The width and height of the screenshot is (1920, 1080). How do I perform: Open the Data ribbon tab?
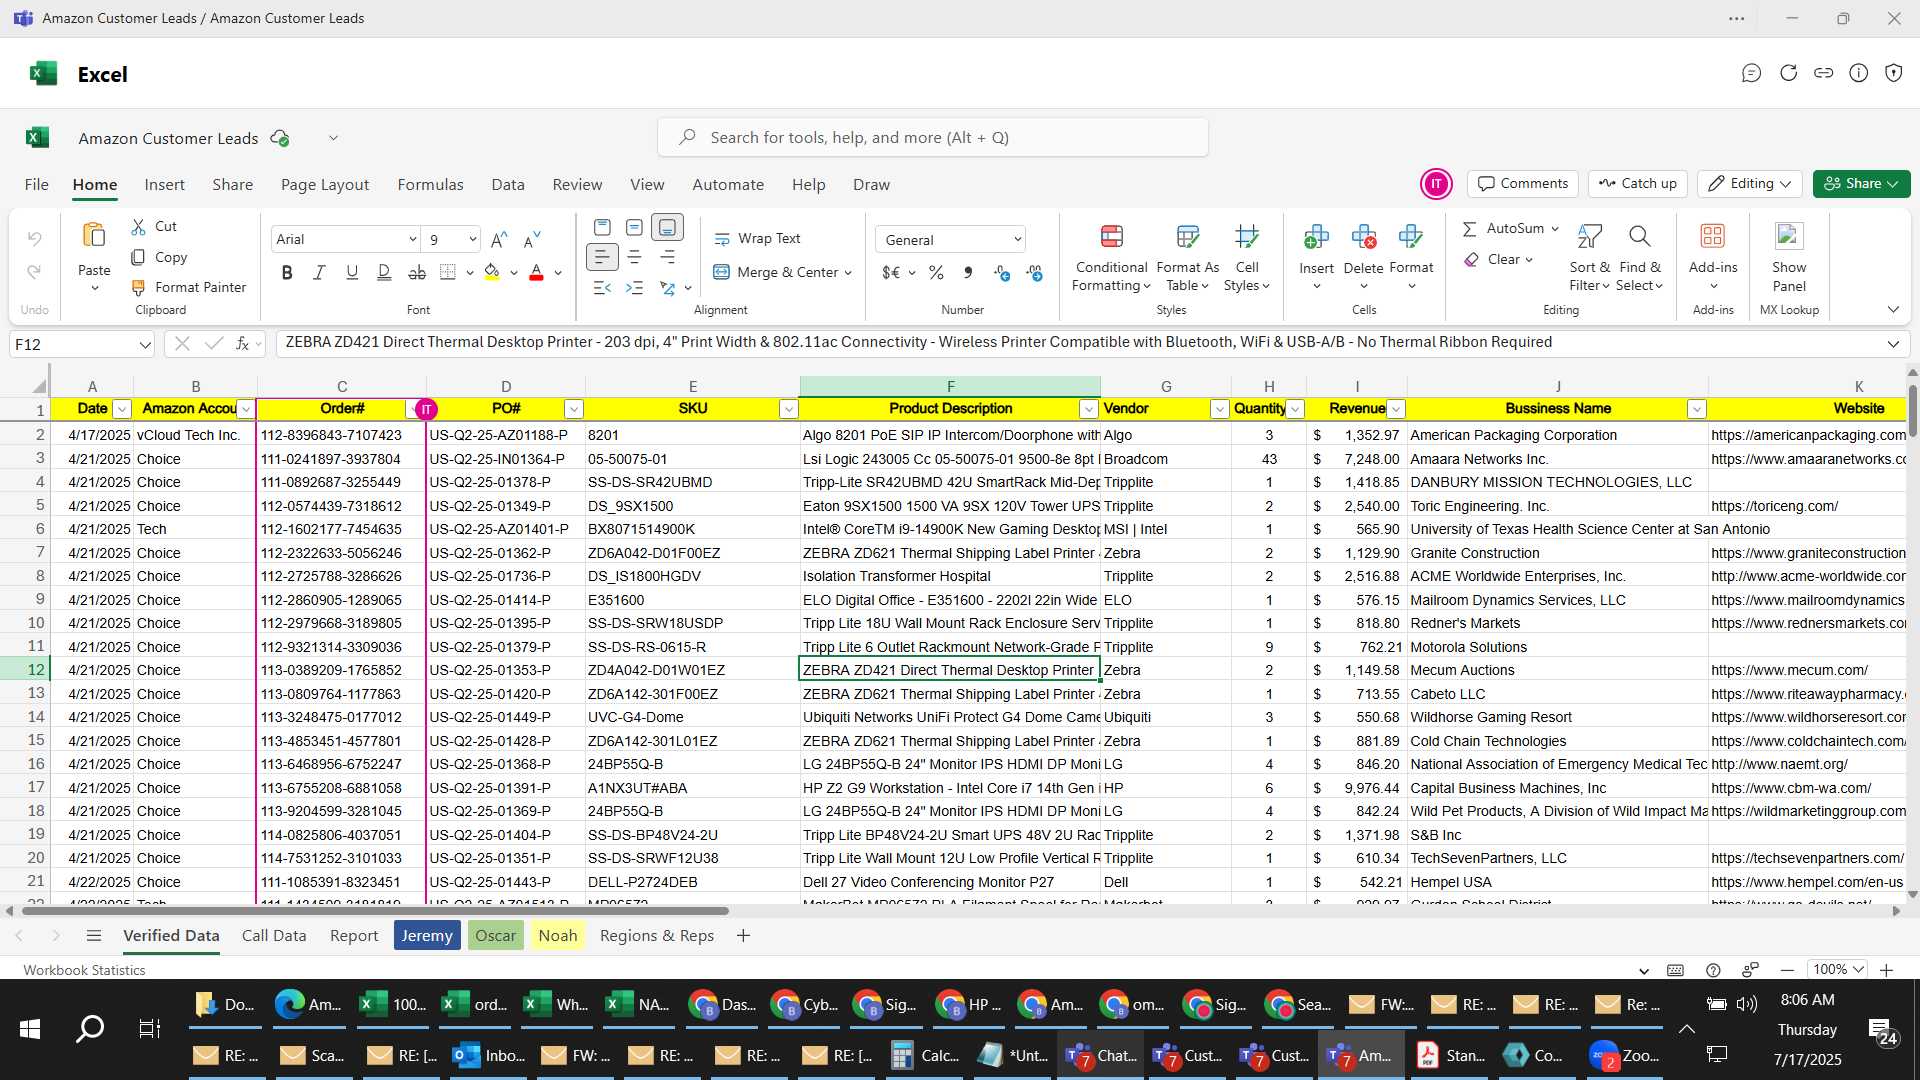508,185
